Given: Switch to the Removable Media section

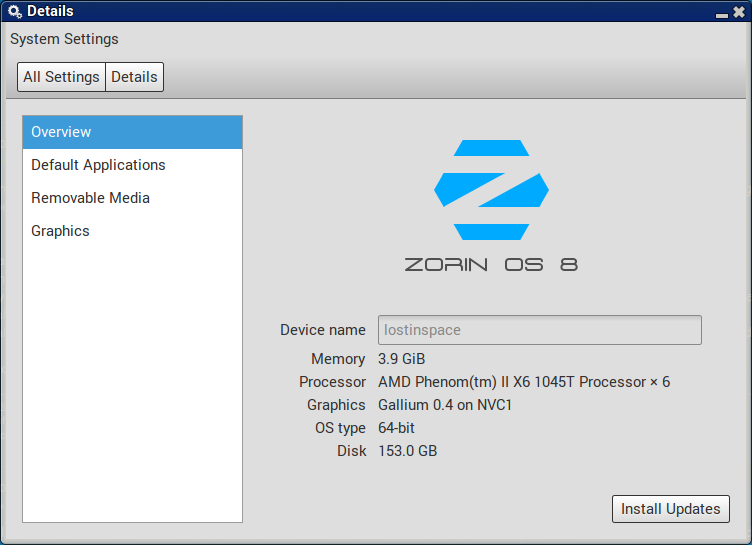Looking at the screenshot, I should tap(90, 198).
